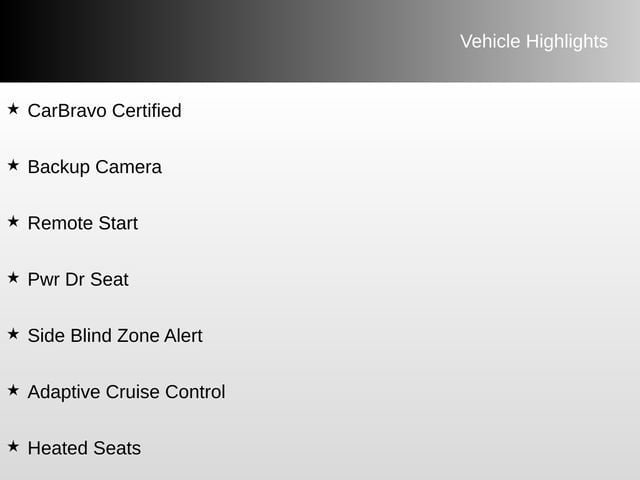
Task: Click the word CarBravo
Action: [67, 110]
